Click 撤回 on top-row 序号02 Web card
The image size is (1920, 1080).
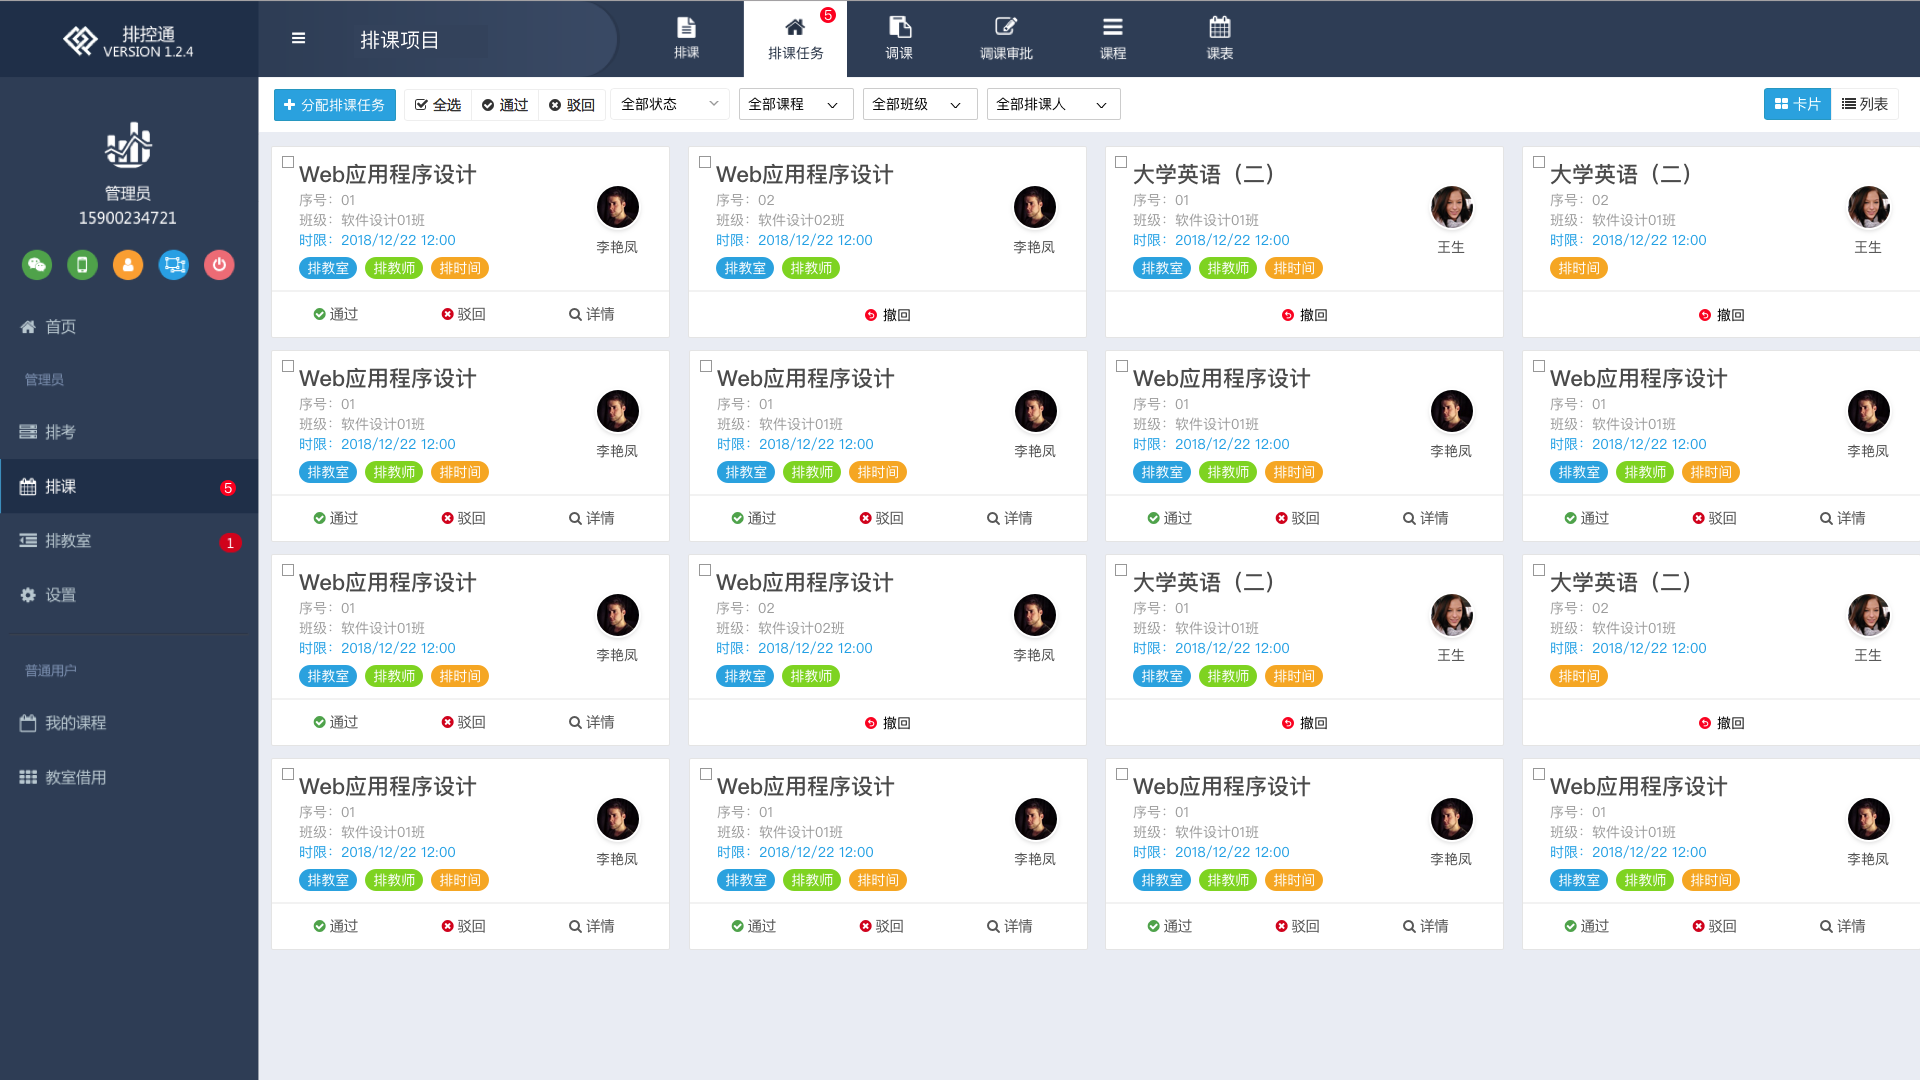[888, 315]
